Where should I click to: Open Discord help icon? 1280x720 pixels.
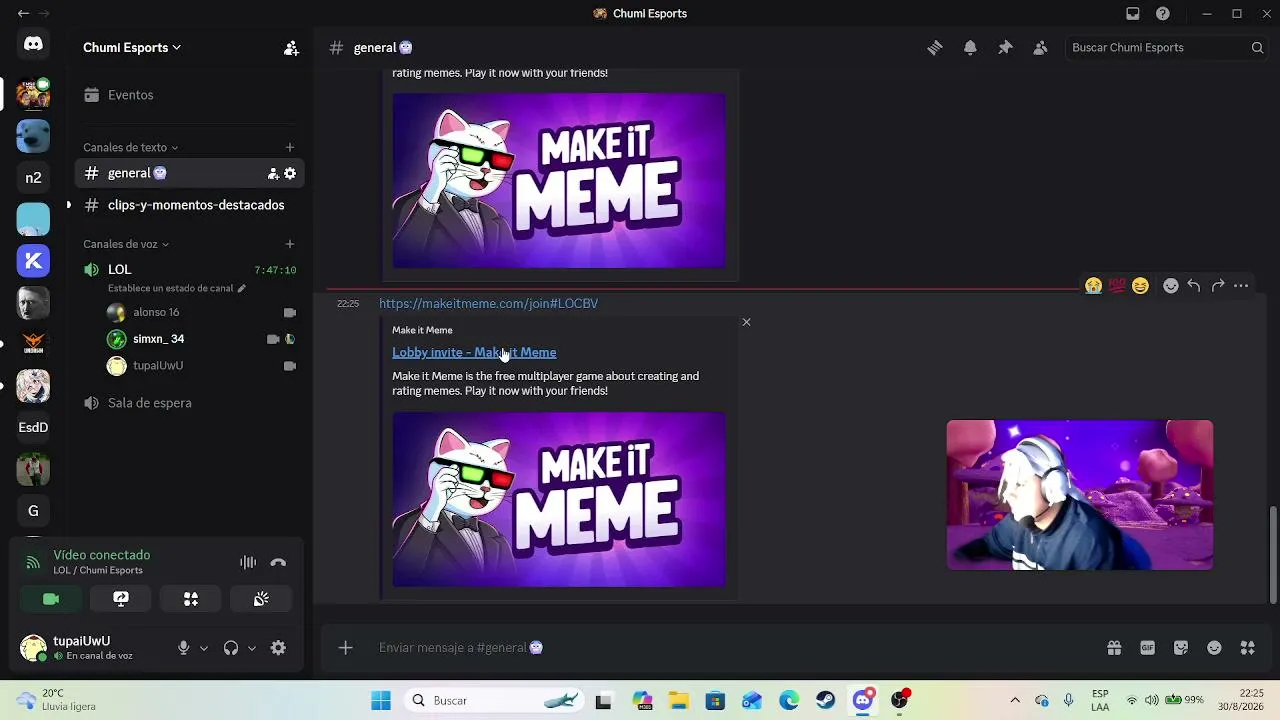pyautogui.click(x=1163, y=14)
